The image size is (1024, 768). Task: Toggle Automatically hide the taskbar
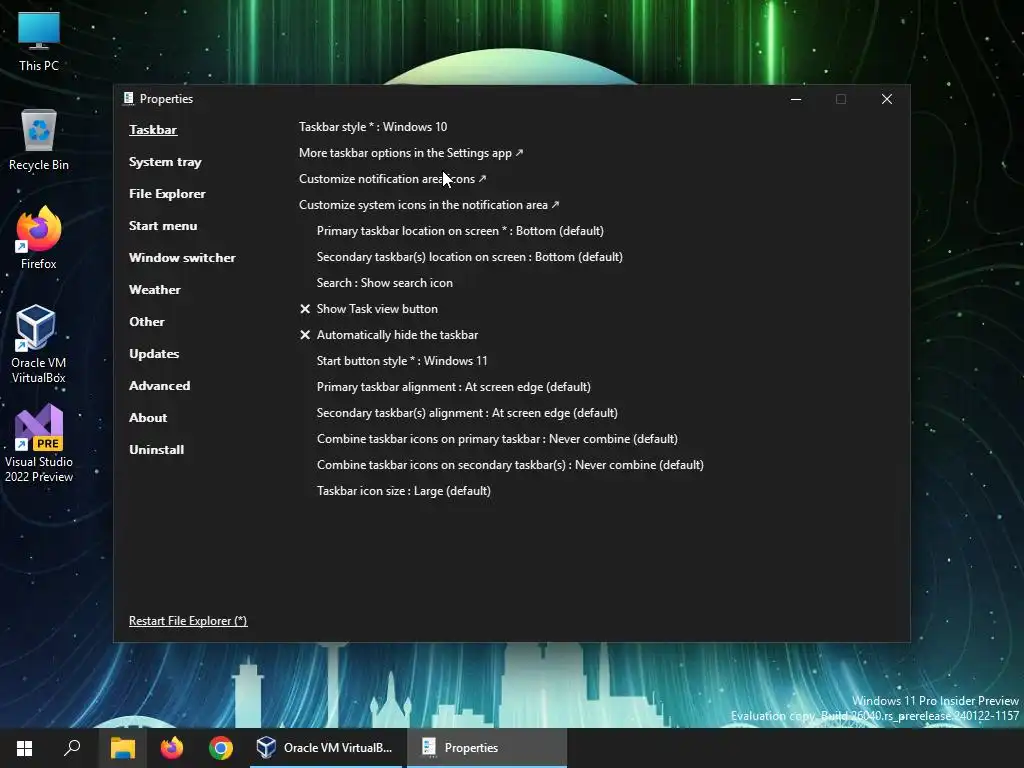tap(389, 335)
